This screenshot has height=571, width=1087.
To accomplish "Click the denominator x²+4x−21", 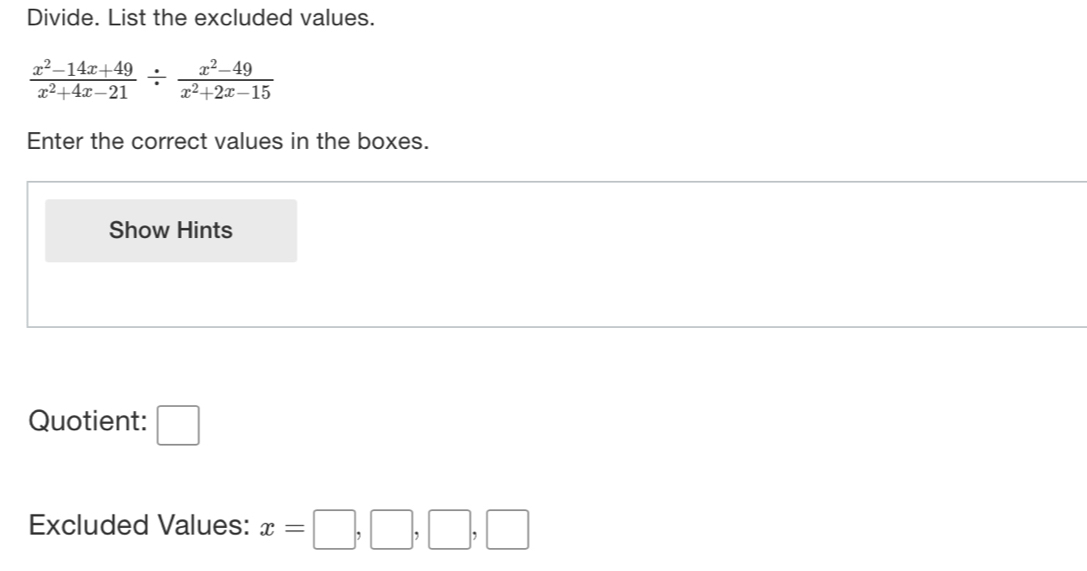I will [x=82, y=91].
